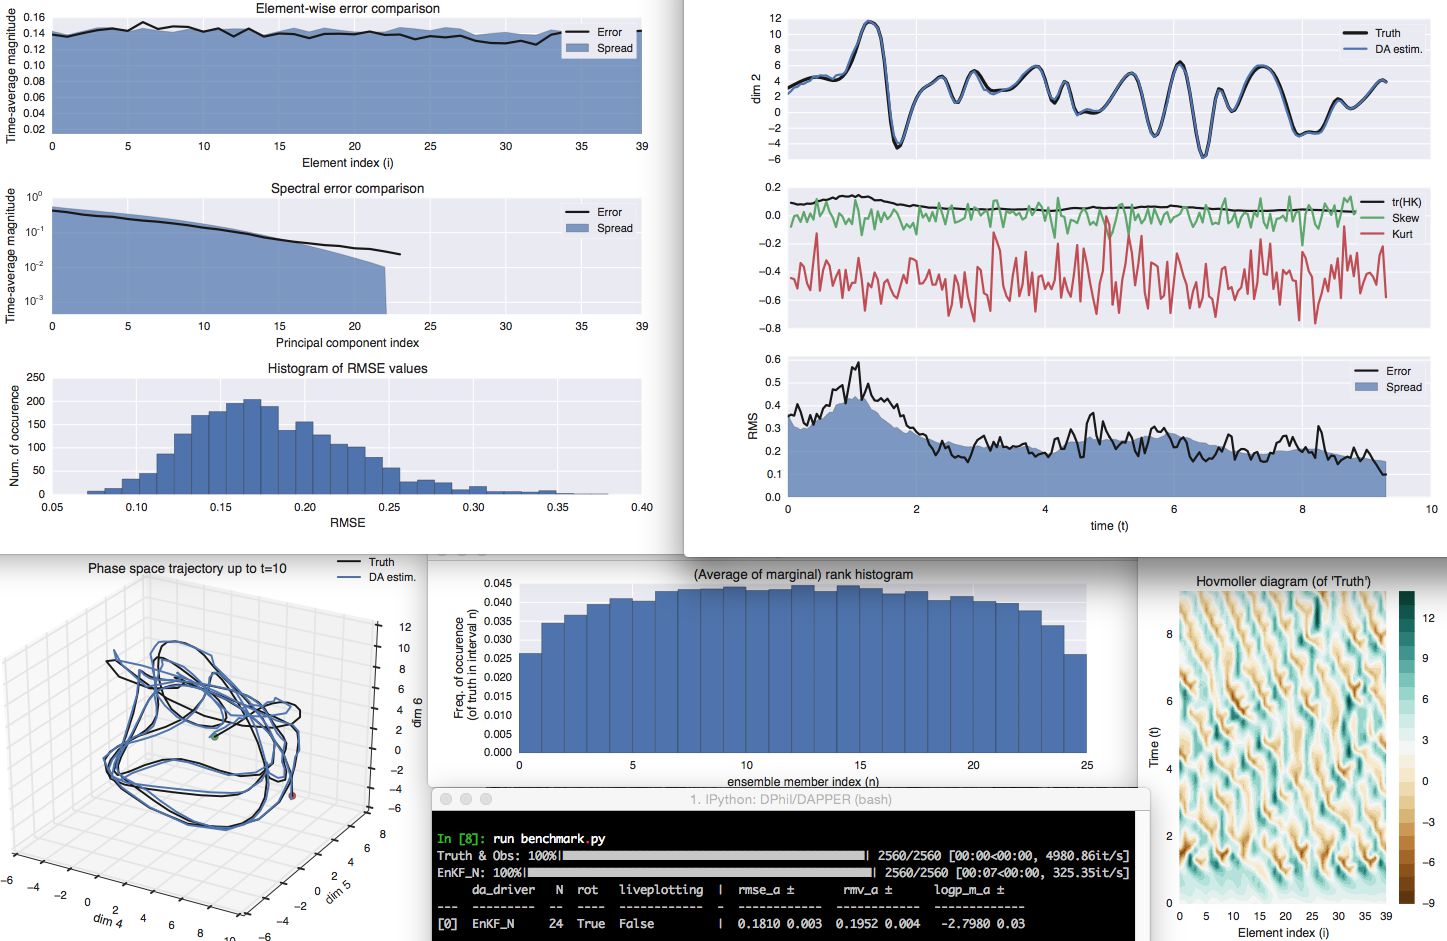Screen dimensions: 1447x941
Task: Click 'Error' in the RMS plot legend
Action: click(x=1398, y=371)
